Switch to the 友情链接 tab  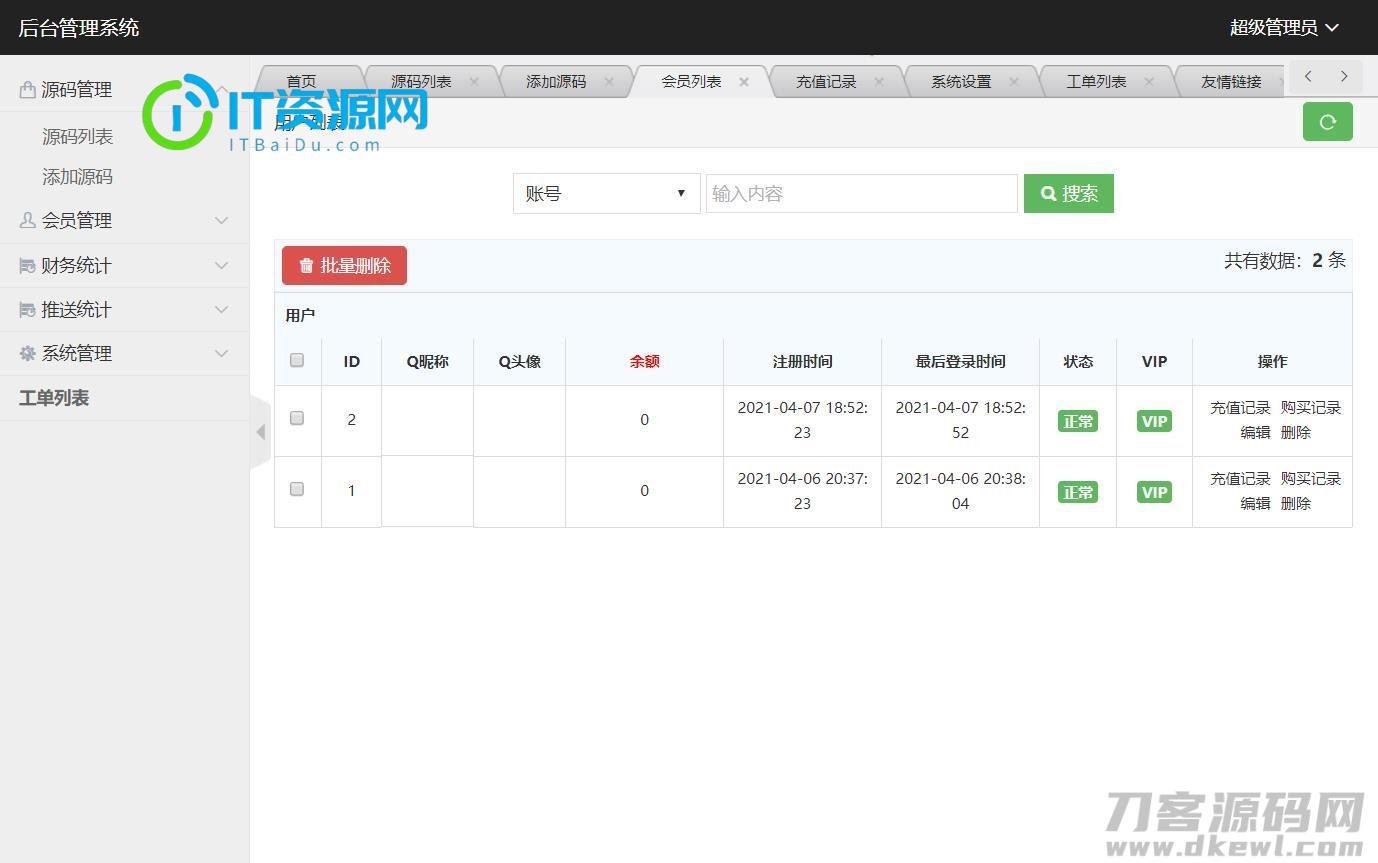pos(1231,82)
